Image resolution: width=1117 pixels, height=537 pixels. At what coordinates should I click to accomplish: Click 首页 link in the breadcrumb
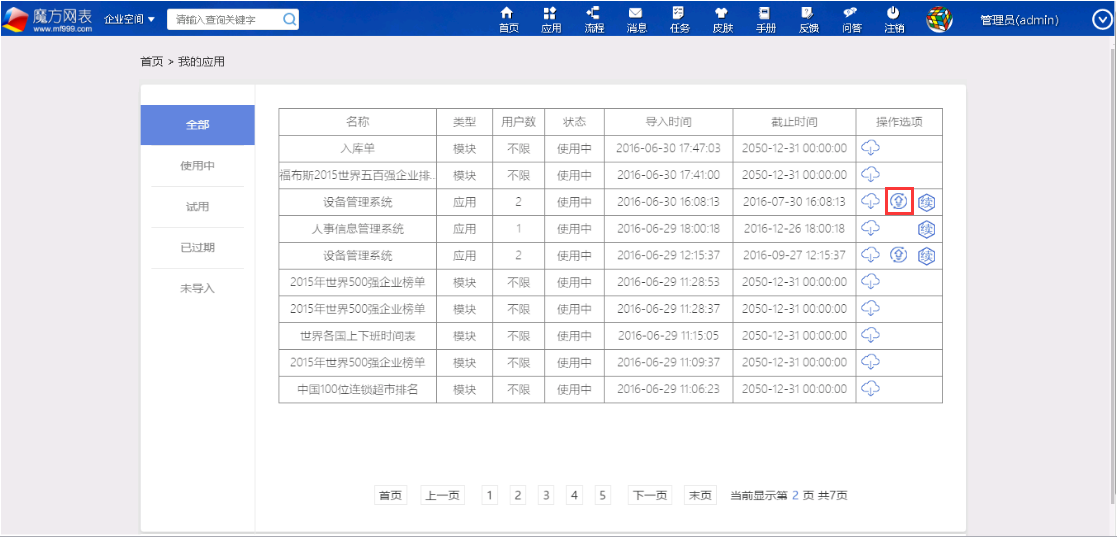pyautogui.click(x=152, y=62)
